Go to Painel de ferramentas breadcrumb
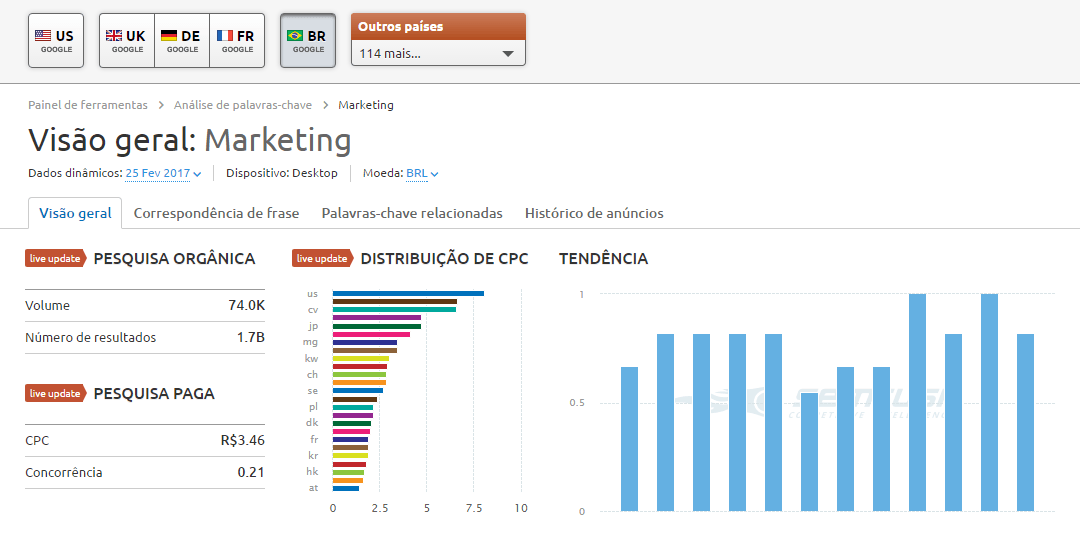This screenshot has height=536, width=1080. coord(88,105)
